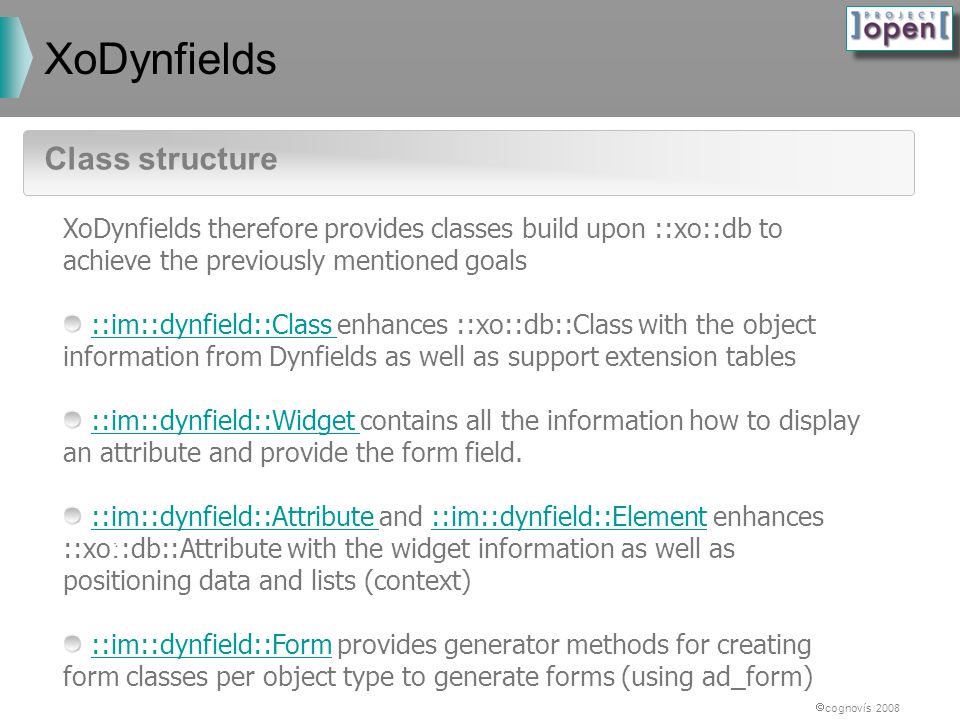Click text 'an attribute and provide the form field'
The height and width of the screenshot is (720, 960).
(x=291, y=453)
